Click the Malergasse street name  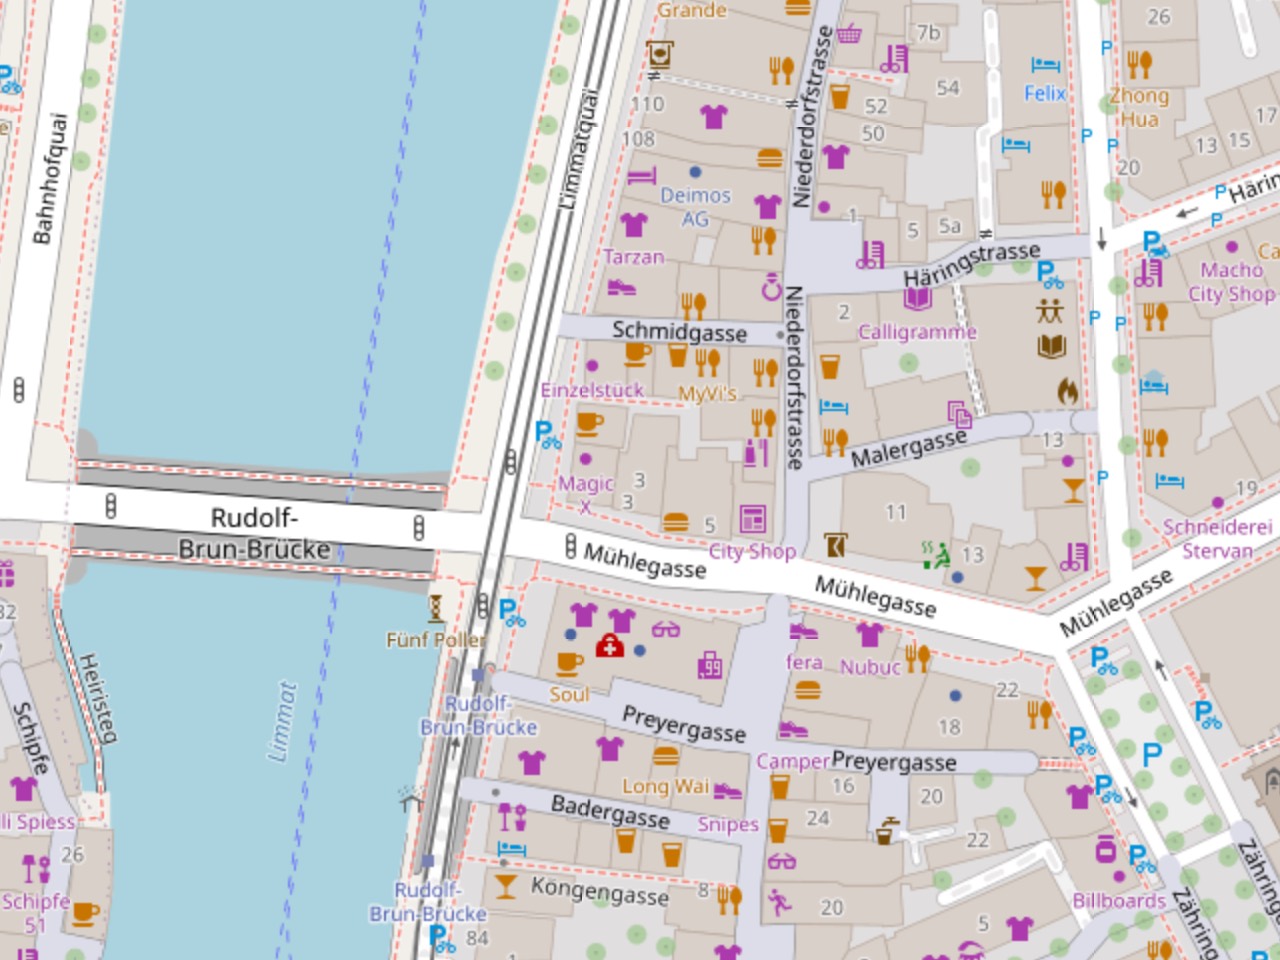(909, 448)
